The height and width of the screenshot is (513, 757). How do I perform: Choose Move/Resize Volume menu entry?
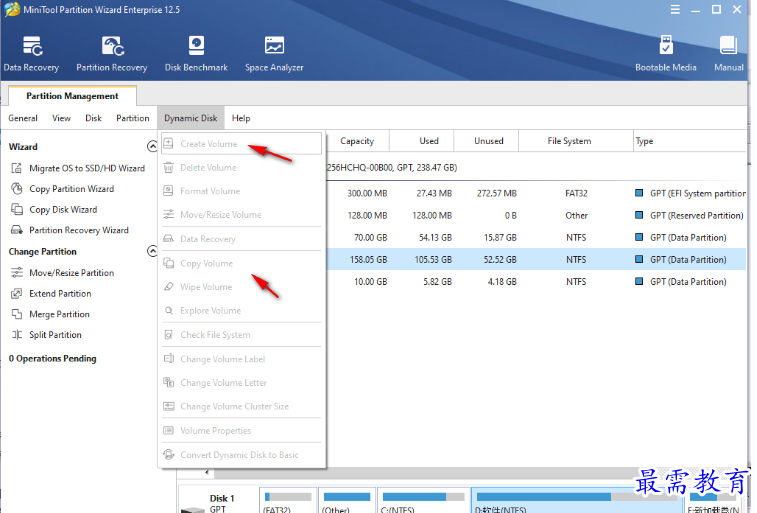tap(241, 215)
